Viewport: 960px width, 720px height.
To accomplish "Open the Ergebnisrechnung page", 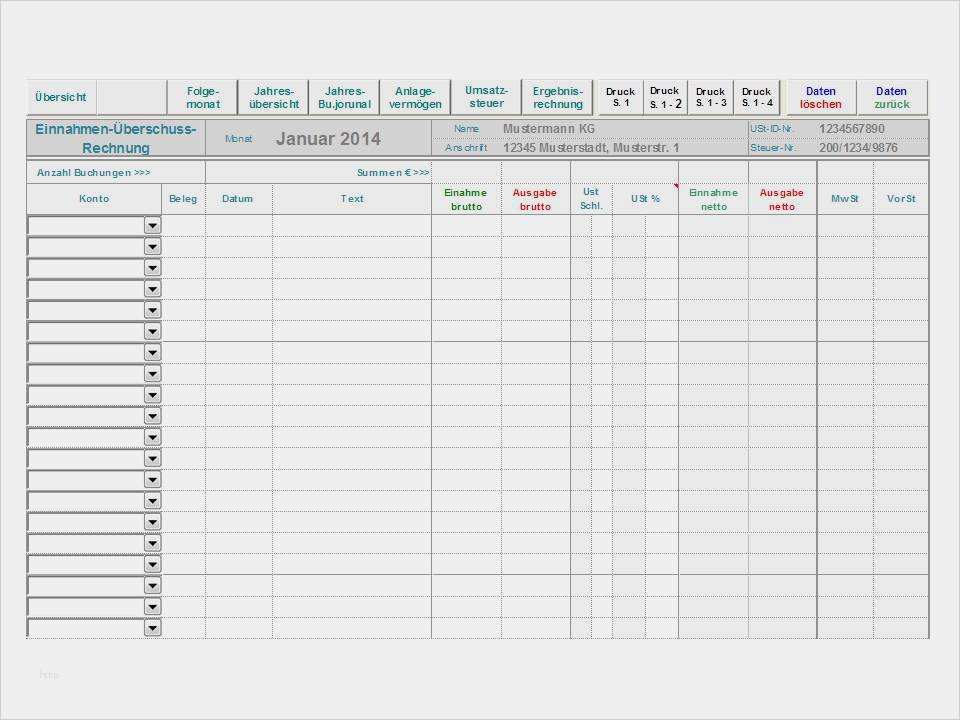I will tap(557, 98).
